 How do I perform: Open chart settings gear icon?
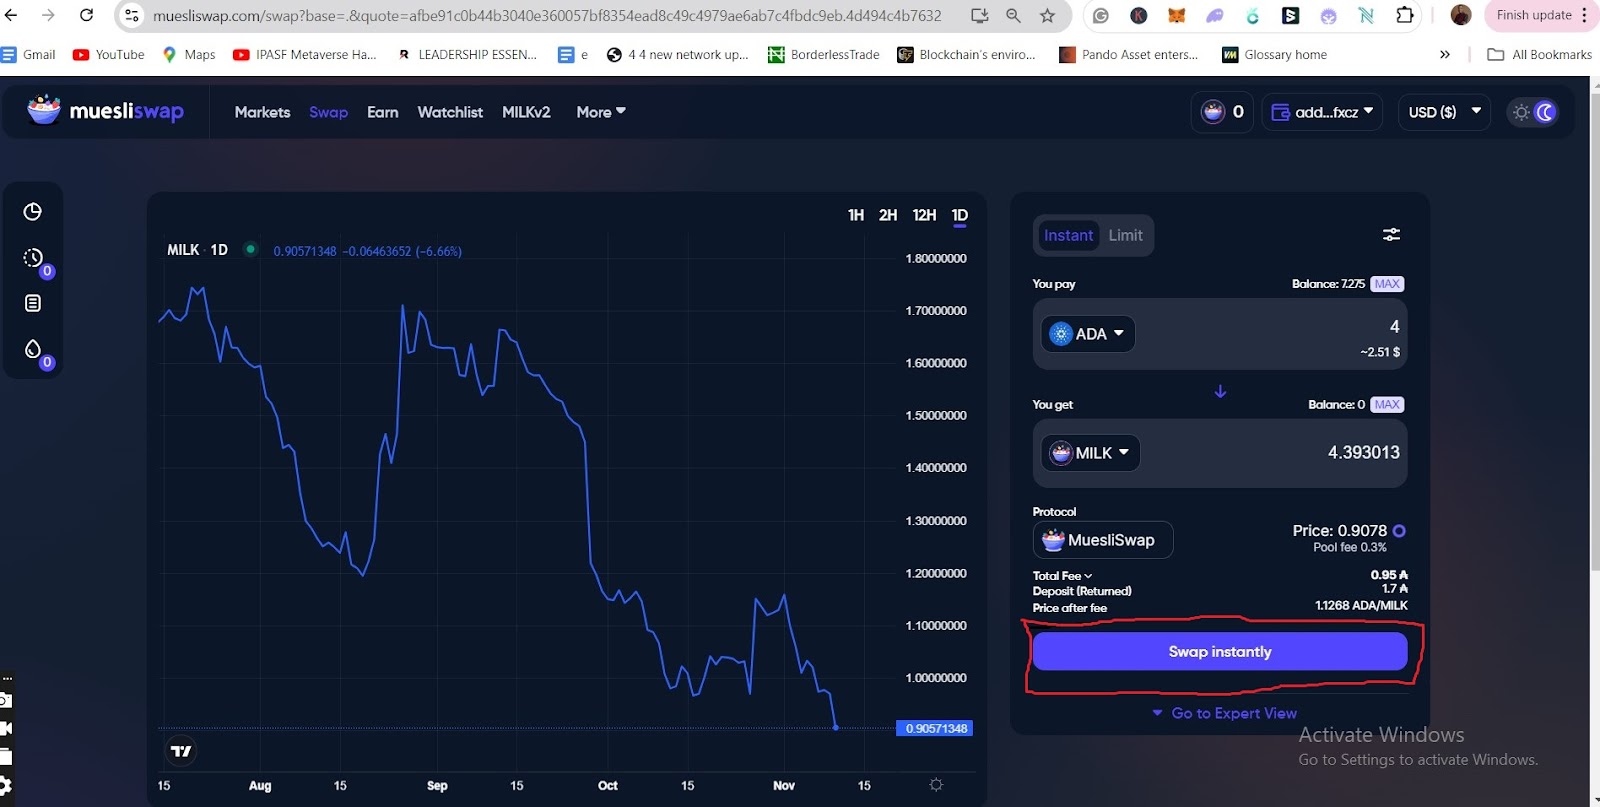point(936,785)
